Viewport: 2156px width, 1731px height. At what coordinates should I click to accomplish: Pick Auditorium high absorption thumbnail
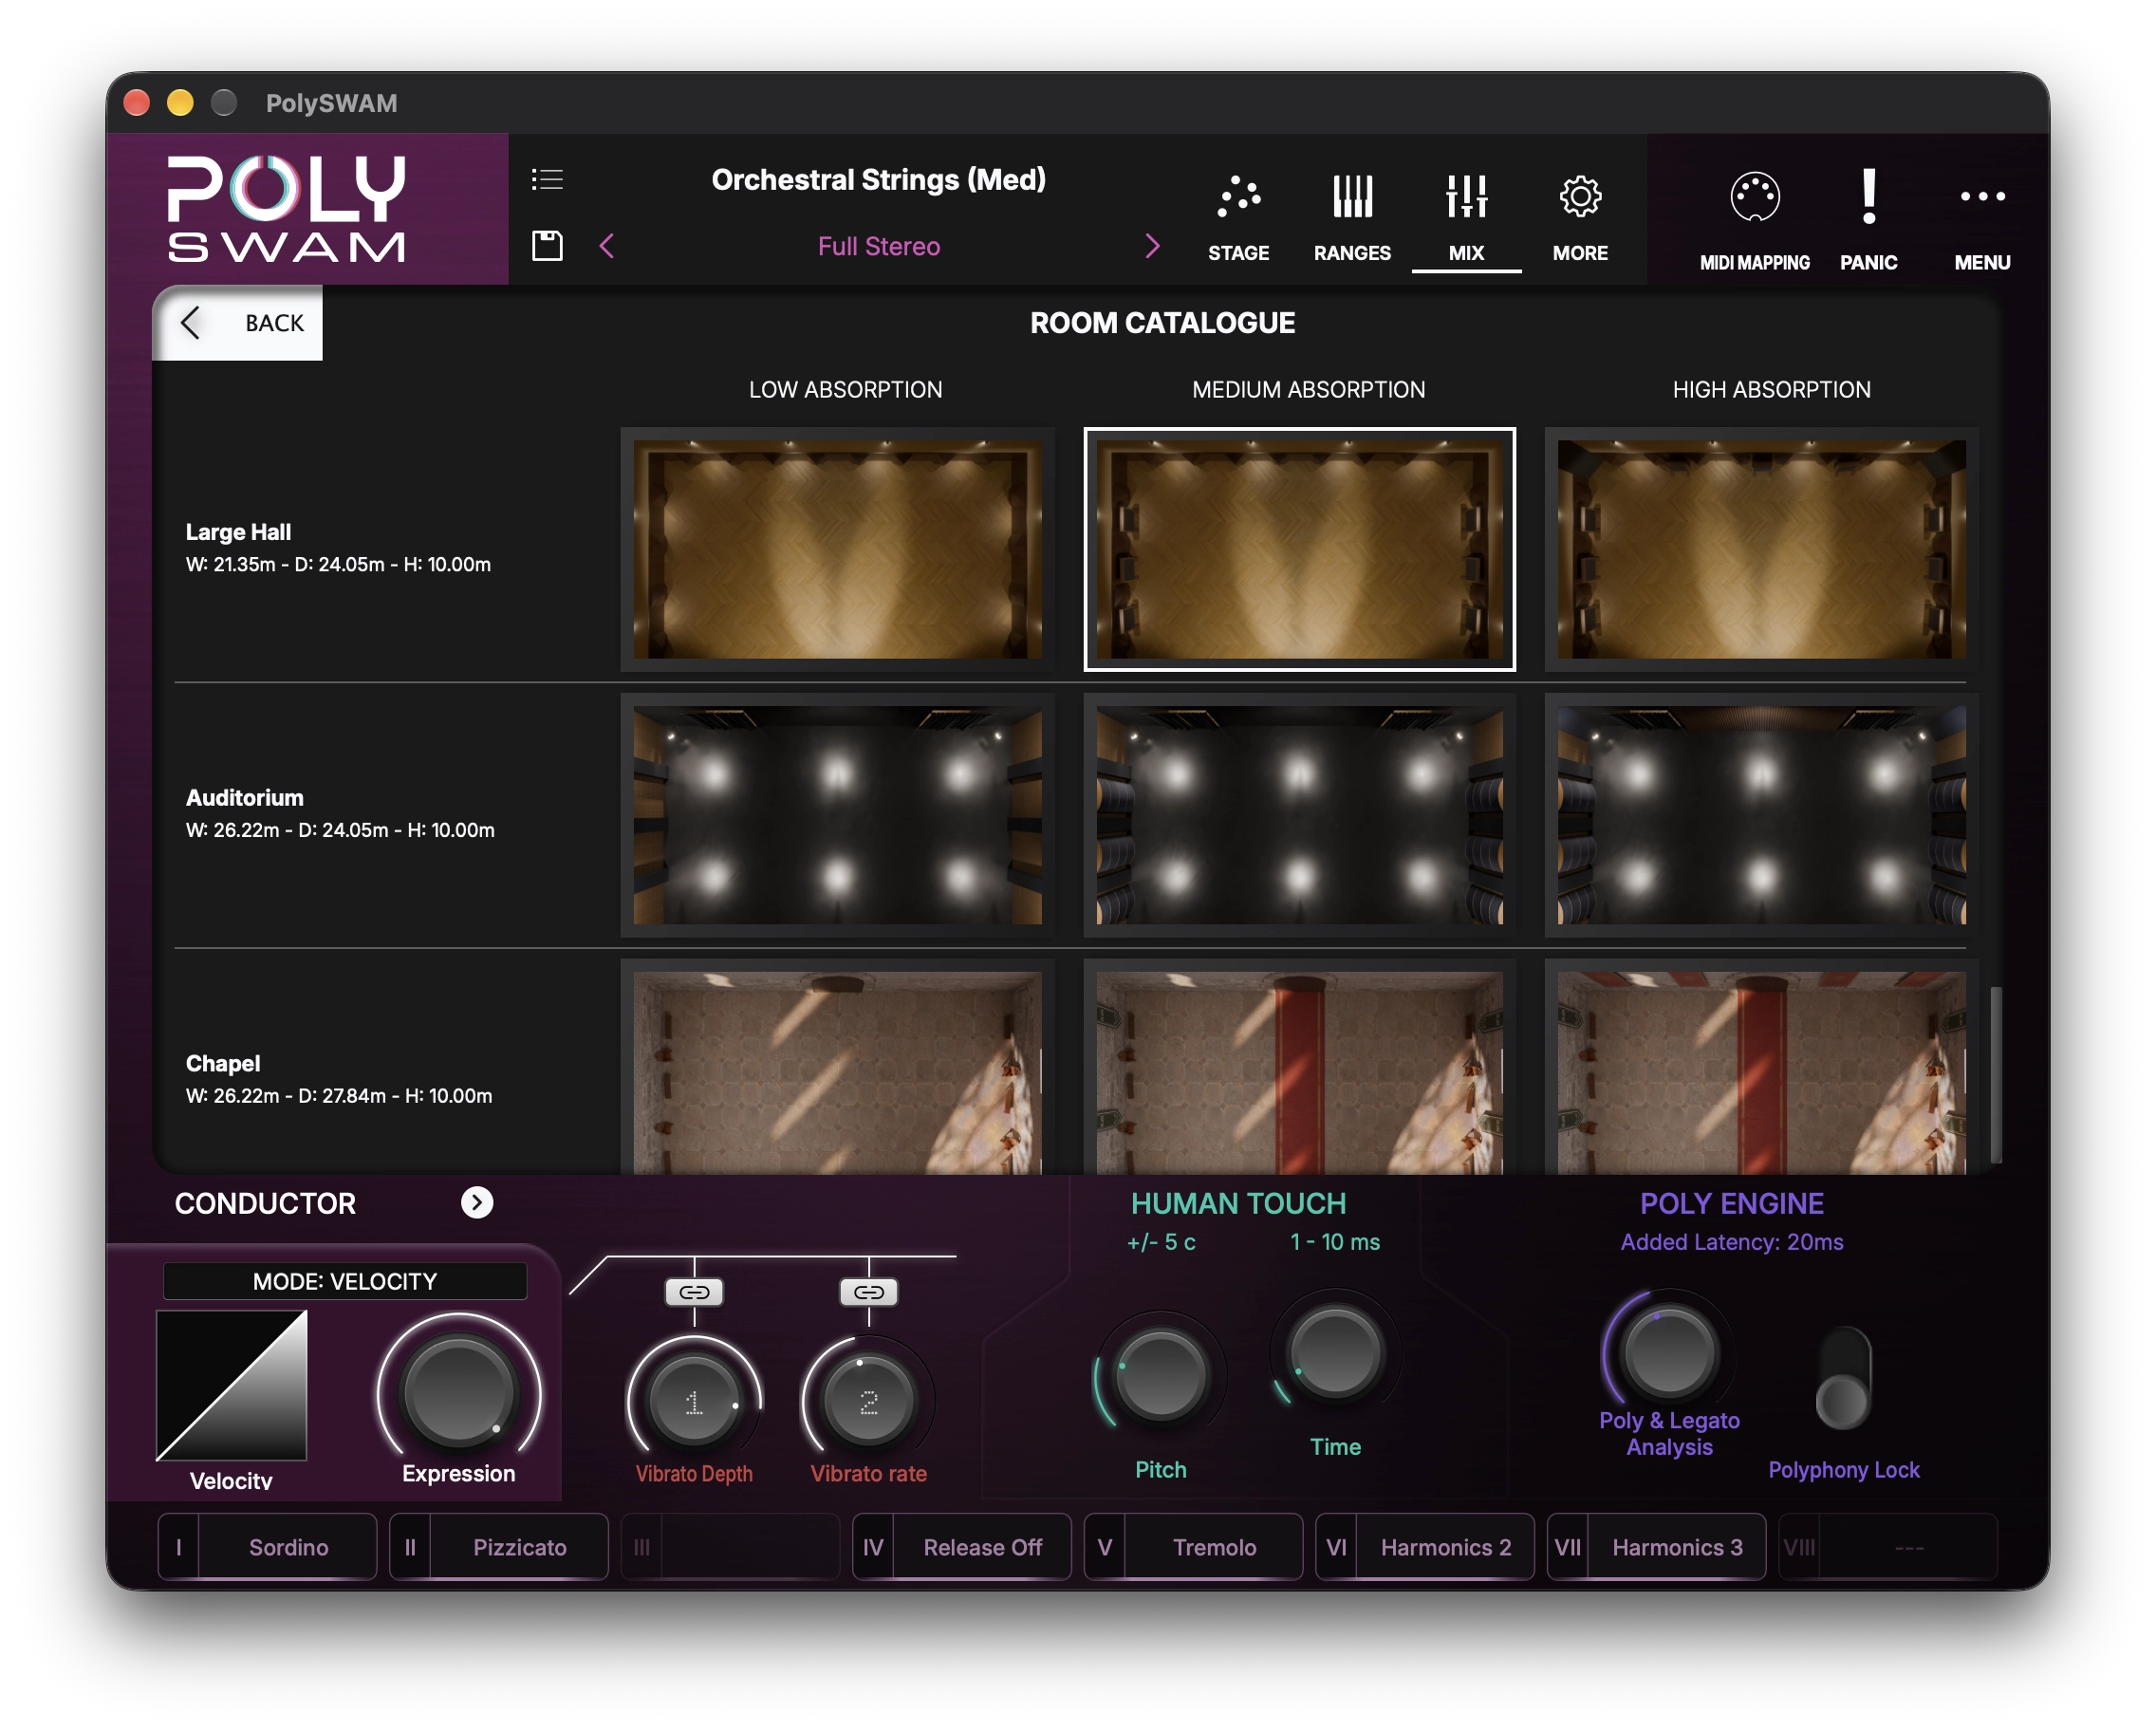point(1761,815)
